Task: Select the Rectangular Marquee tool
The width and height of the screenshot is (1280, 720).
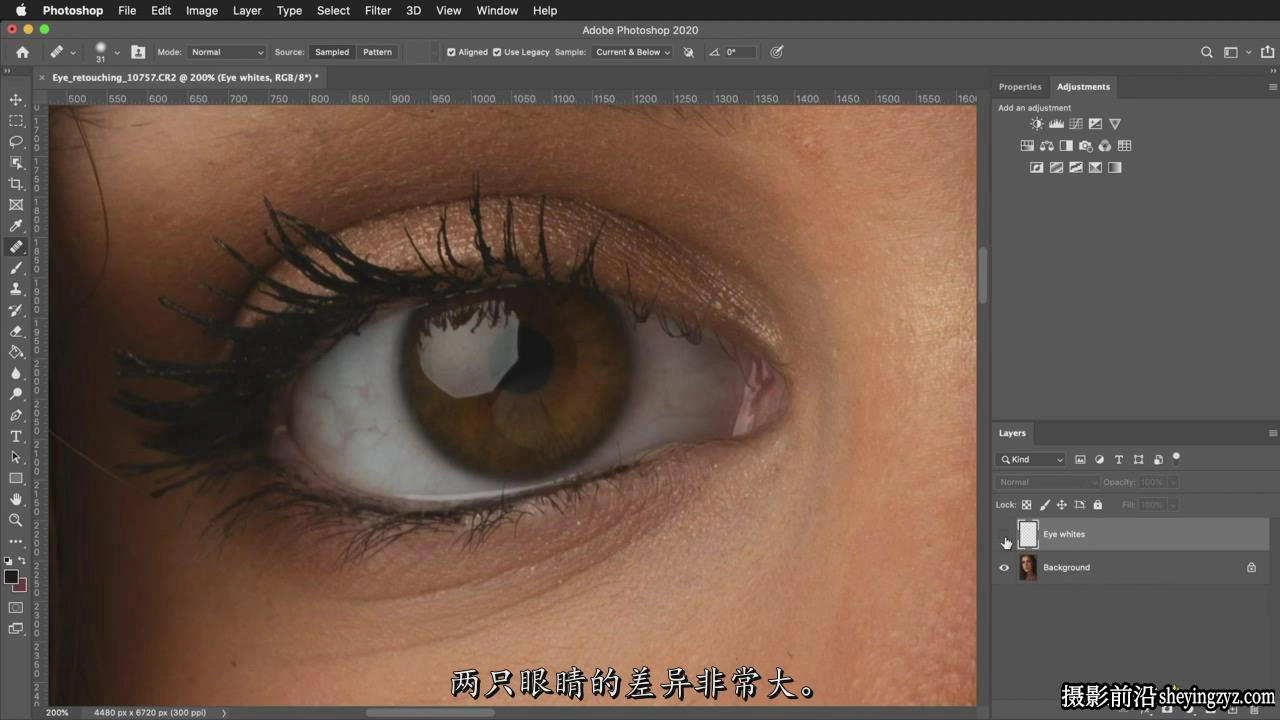Action: tap(16, 121)
